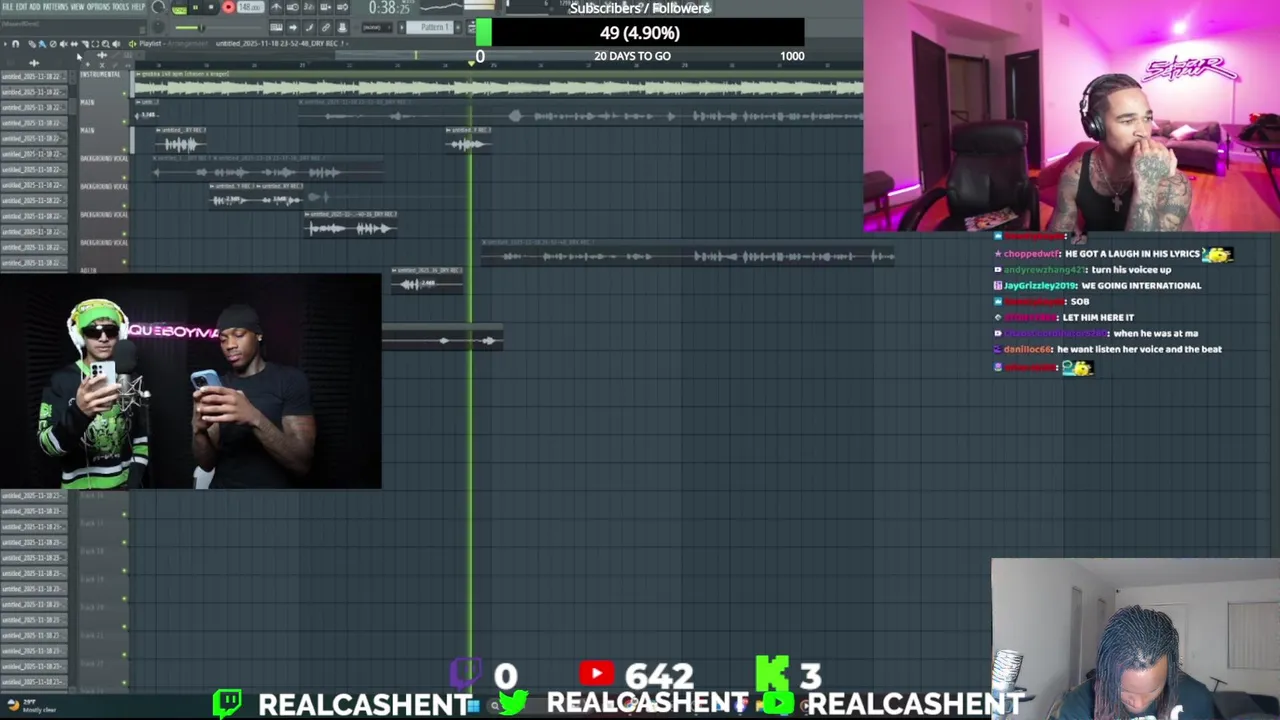Adjust the master pitch knob
This screenshot has width=1280, height=720.
coord(158,27)
